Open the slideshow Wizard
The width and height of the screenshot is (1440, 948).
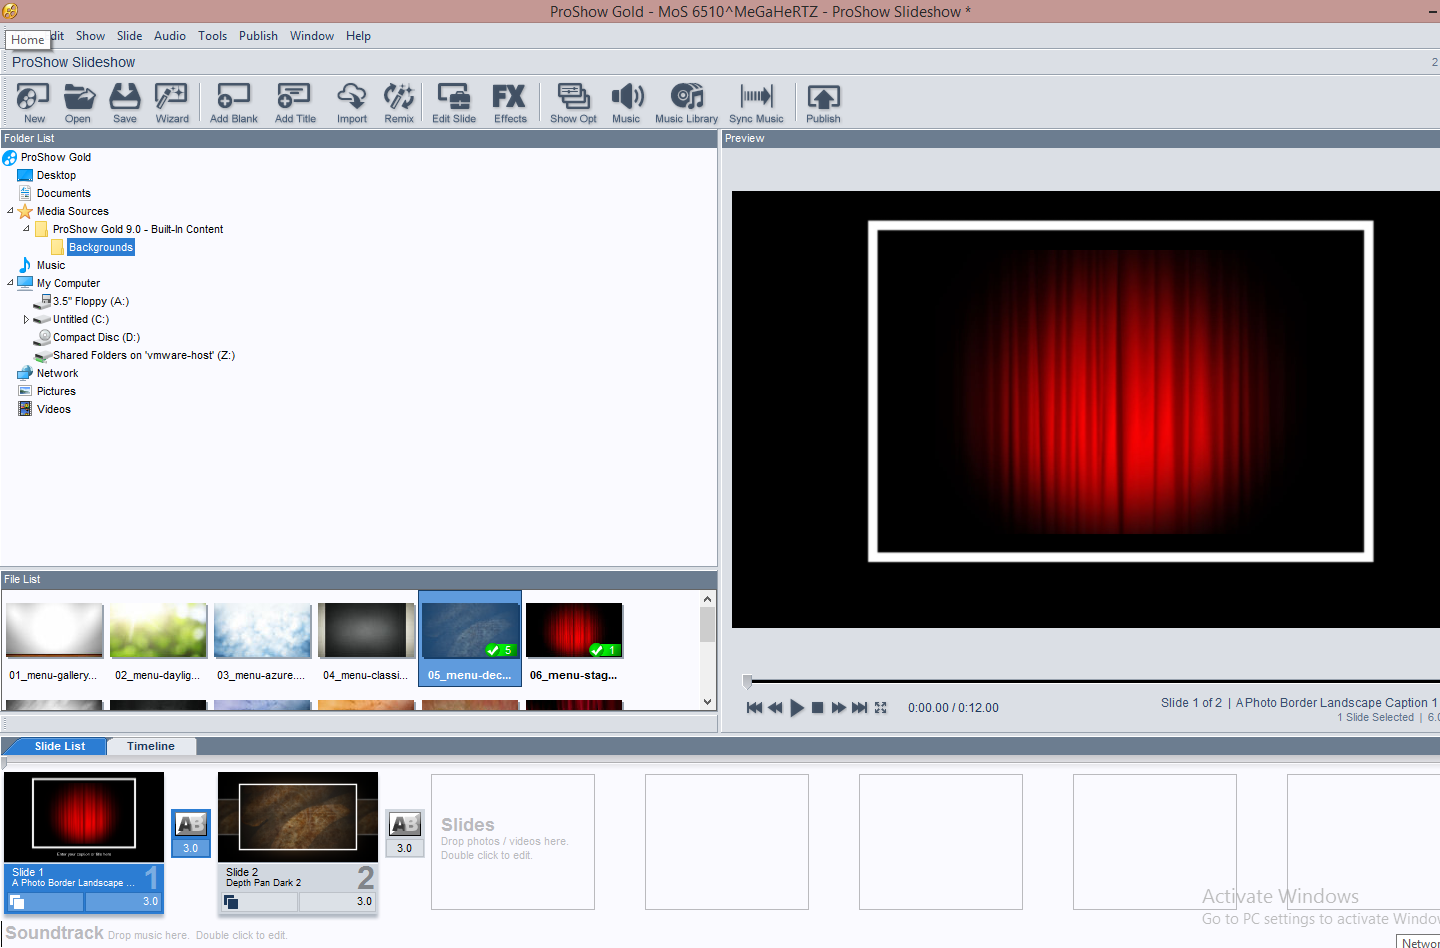(172, 100)
